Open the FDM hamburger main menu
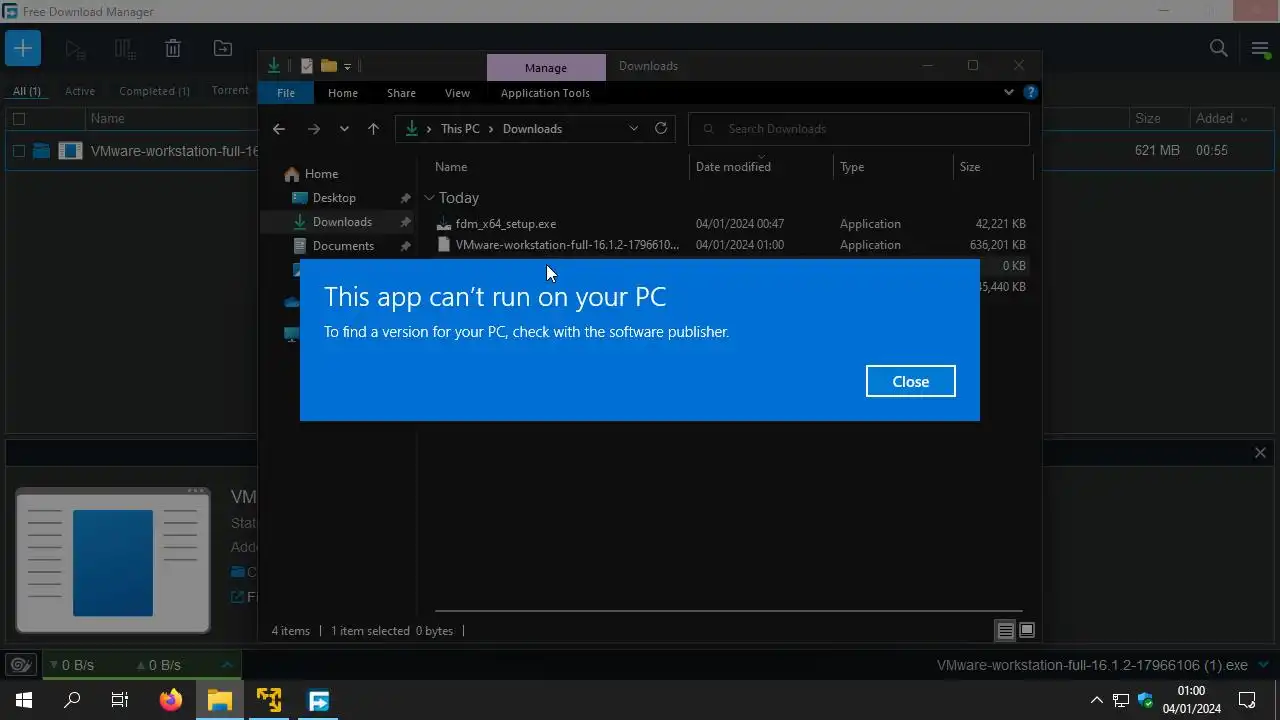 tap(1260, 48)
